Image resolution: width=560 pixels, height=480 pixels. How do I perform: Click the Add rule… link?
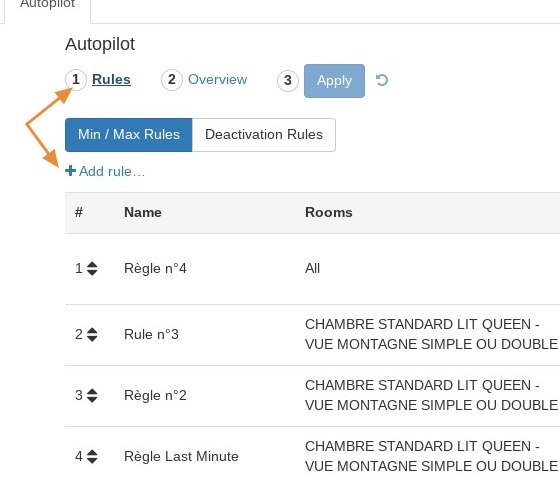pyautogui.click(x=105, y=171)
